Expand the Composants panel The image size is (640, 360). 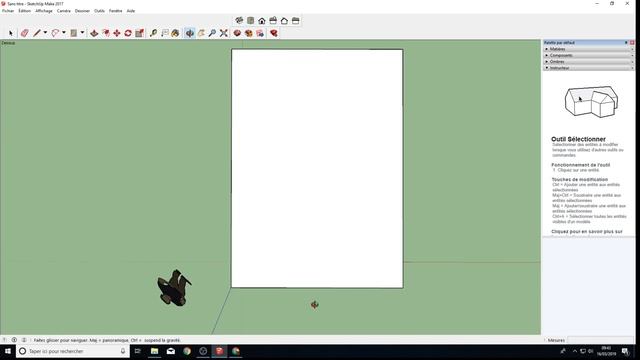point(589,55)
